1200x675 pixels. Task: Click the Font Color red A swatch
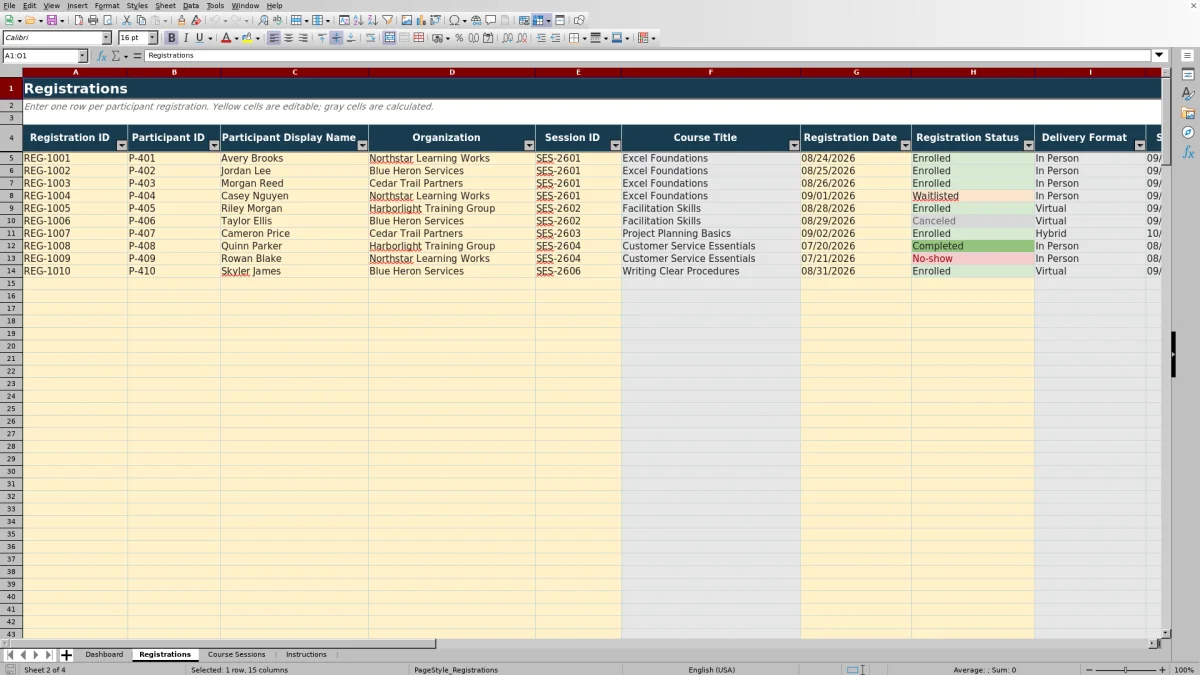(225, 38)
